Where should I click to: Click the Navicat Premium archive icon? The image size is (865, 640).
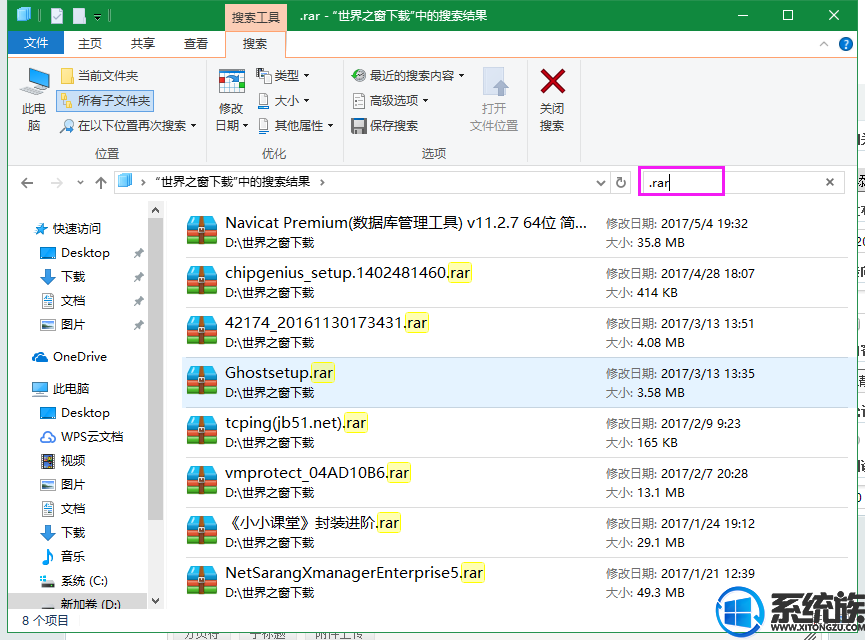coord(201,231)
